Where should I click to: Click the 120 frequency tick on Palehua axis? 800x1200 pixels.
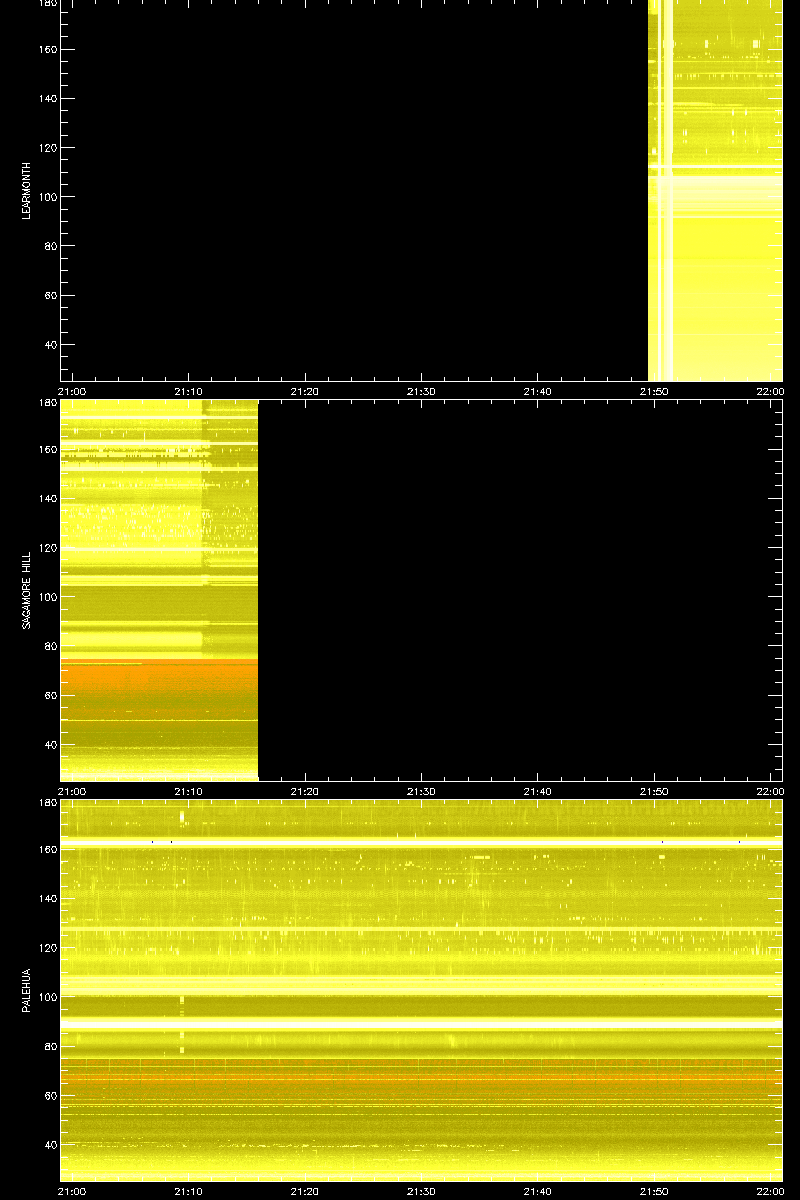(46, 948)
